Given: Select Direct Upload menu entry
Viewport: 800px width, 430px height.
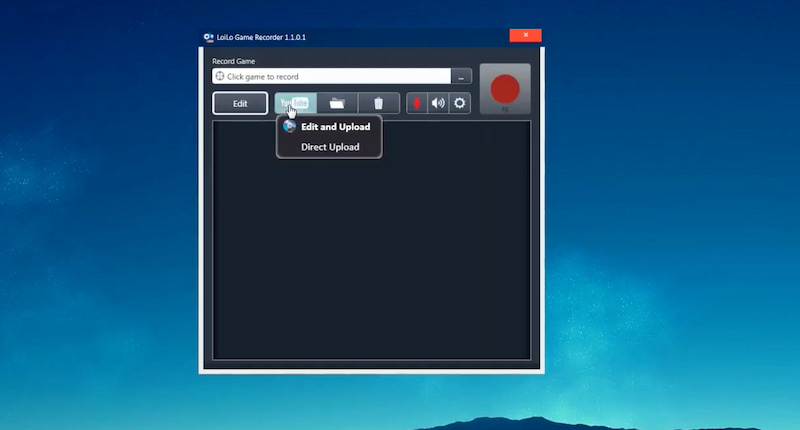Looking at the screenshot, I should click(329, 147).
